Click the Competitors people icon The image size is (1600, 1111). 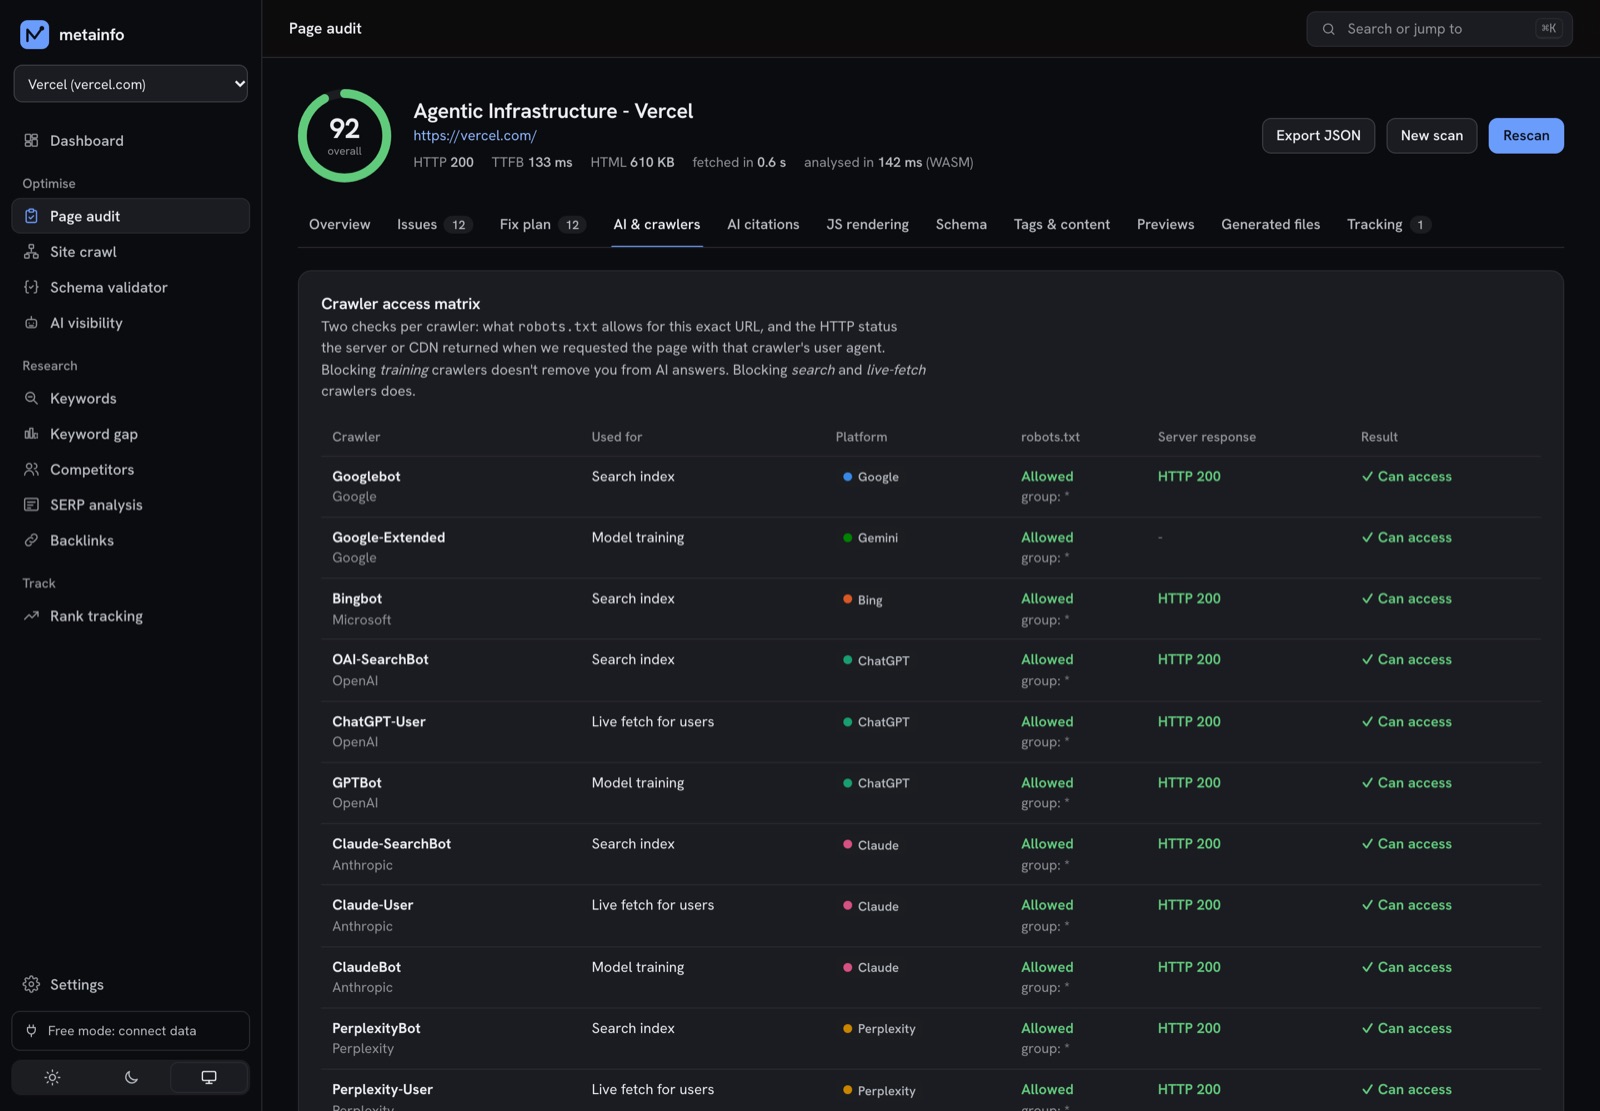point(31,469)
